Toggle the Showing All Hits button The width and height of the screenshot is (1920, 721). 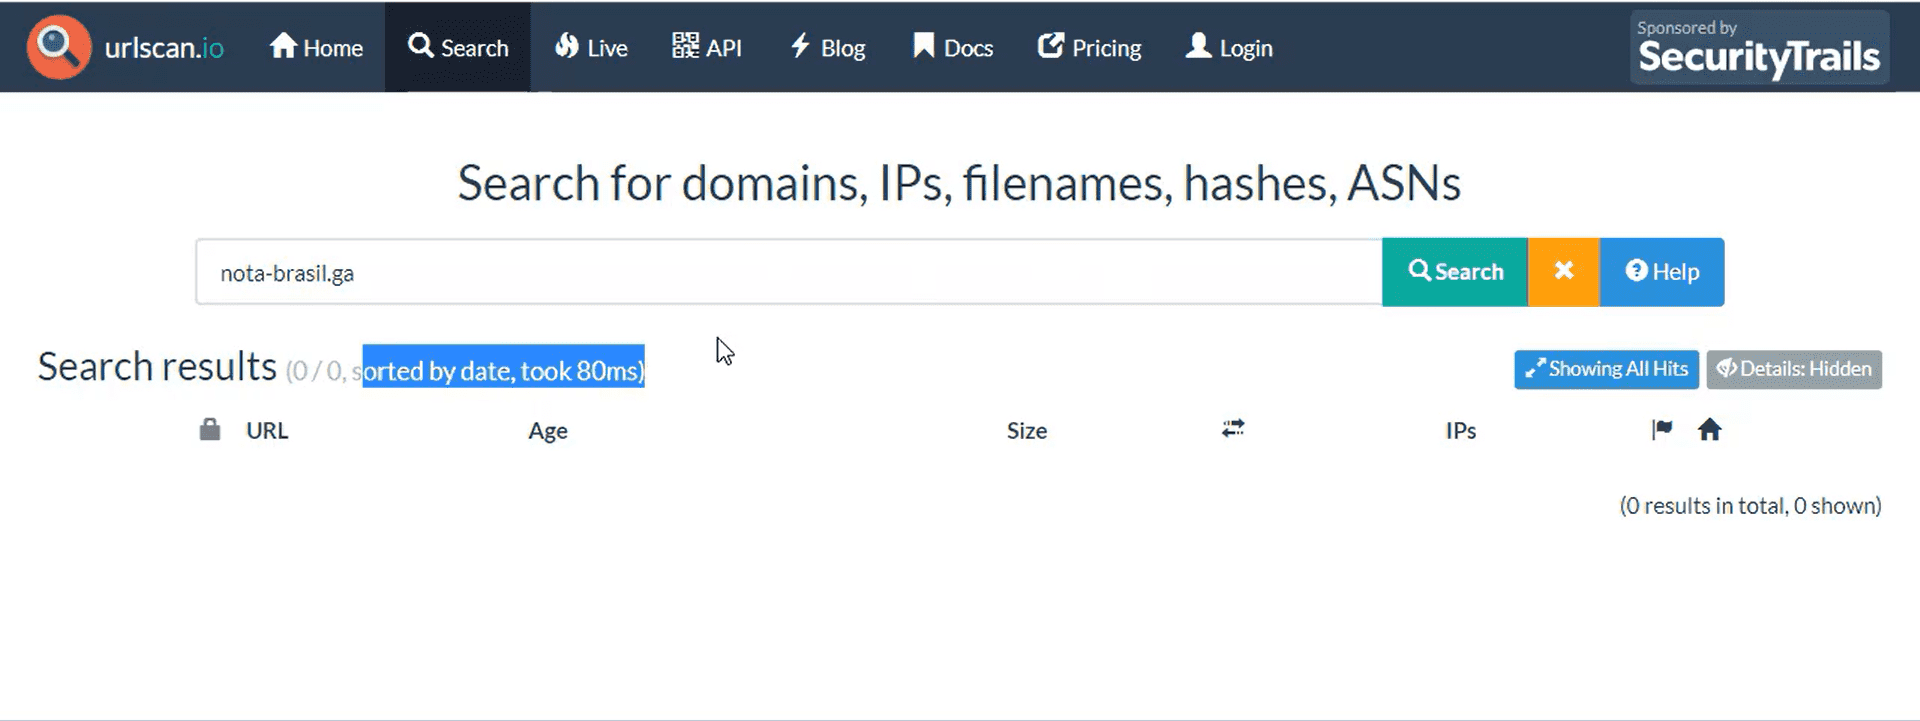click(x=1606, y=369)
